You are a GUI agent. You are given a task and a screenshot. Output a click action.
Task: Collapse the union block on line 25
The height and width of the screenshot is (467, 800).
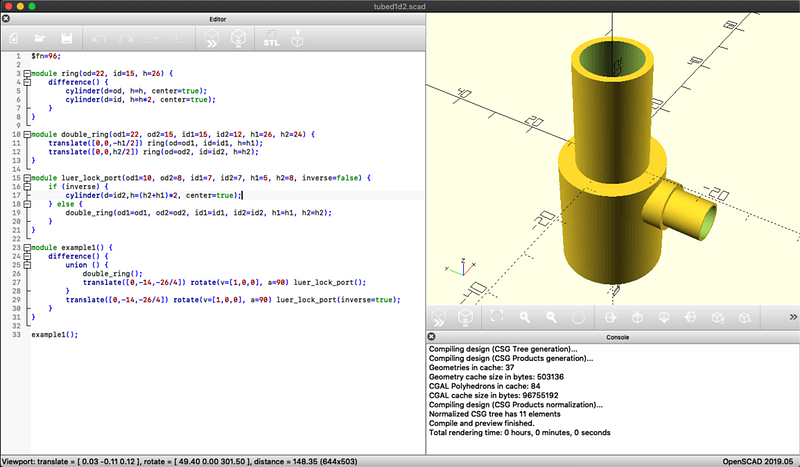pos(27,265)
